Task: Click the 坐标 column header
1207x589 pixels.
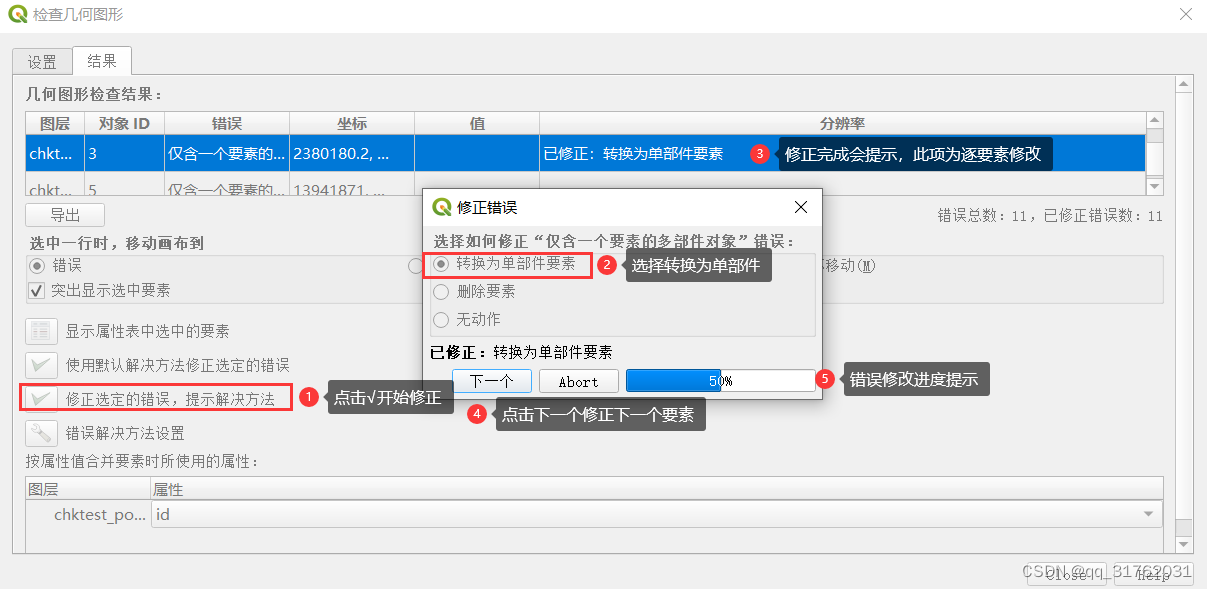Action: 352,123
